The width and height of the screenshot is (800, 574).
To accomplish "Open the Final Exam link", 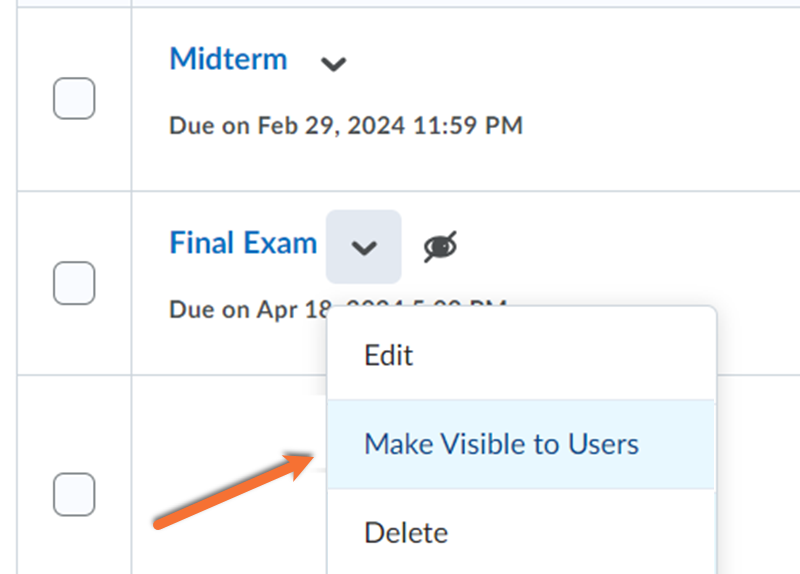I will (x=243, y=243).
